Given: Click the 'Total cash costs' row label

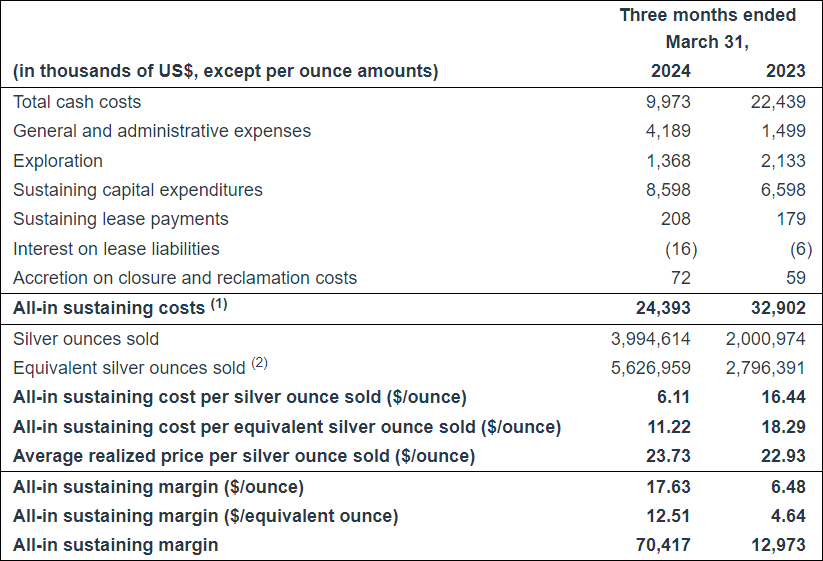Looking at the screenshot, I should pyautogui.click(x=77, y=102).
